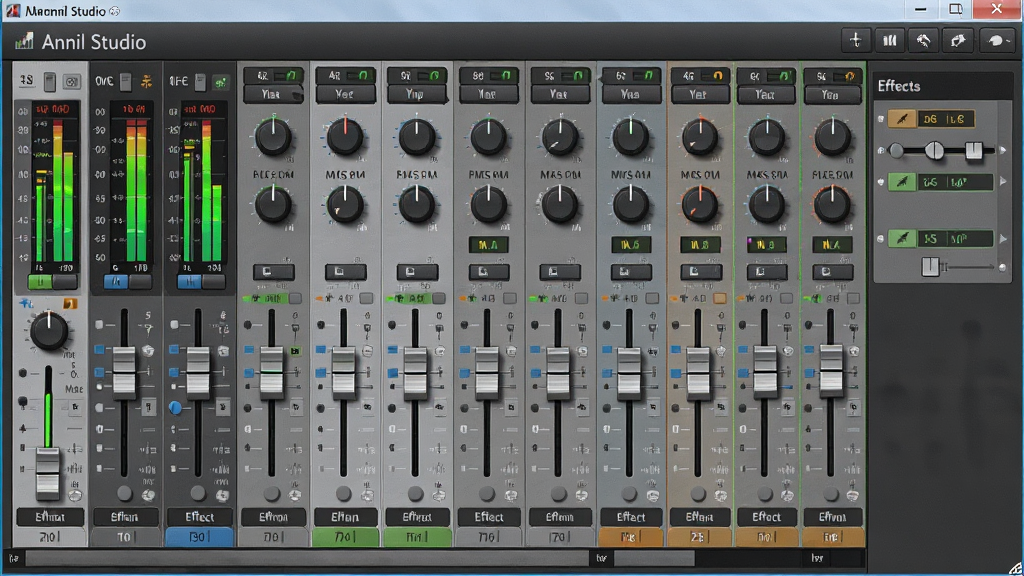Click the export arrow icon in top toolbar
The height and width of the screenshot is (576, 1024).
(x=957, y=40)
